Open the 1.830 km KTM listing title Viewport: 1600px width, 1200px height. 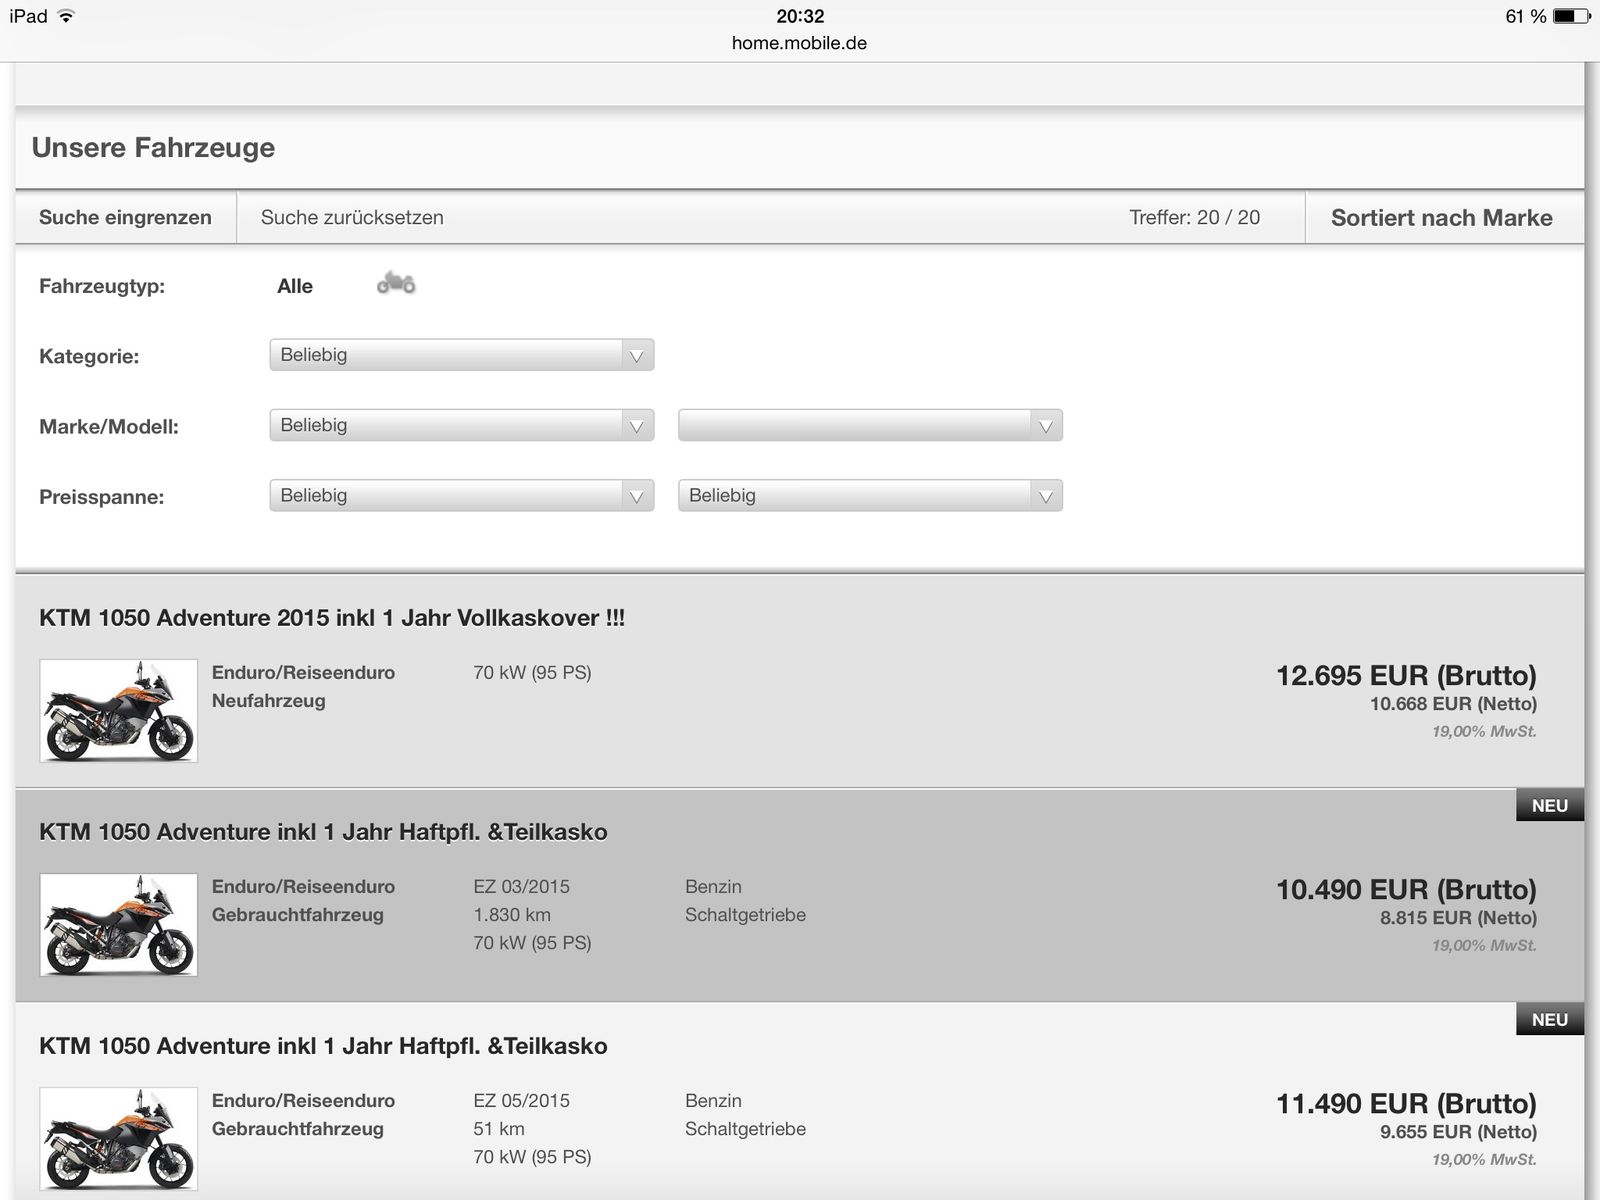click(323, 832)
